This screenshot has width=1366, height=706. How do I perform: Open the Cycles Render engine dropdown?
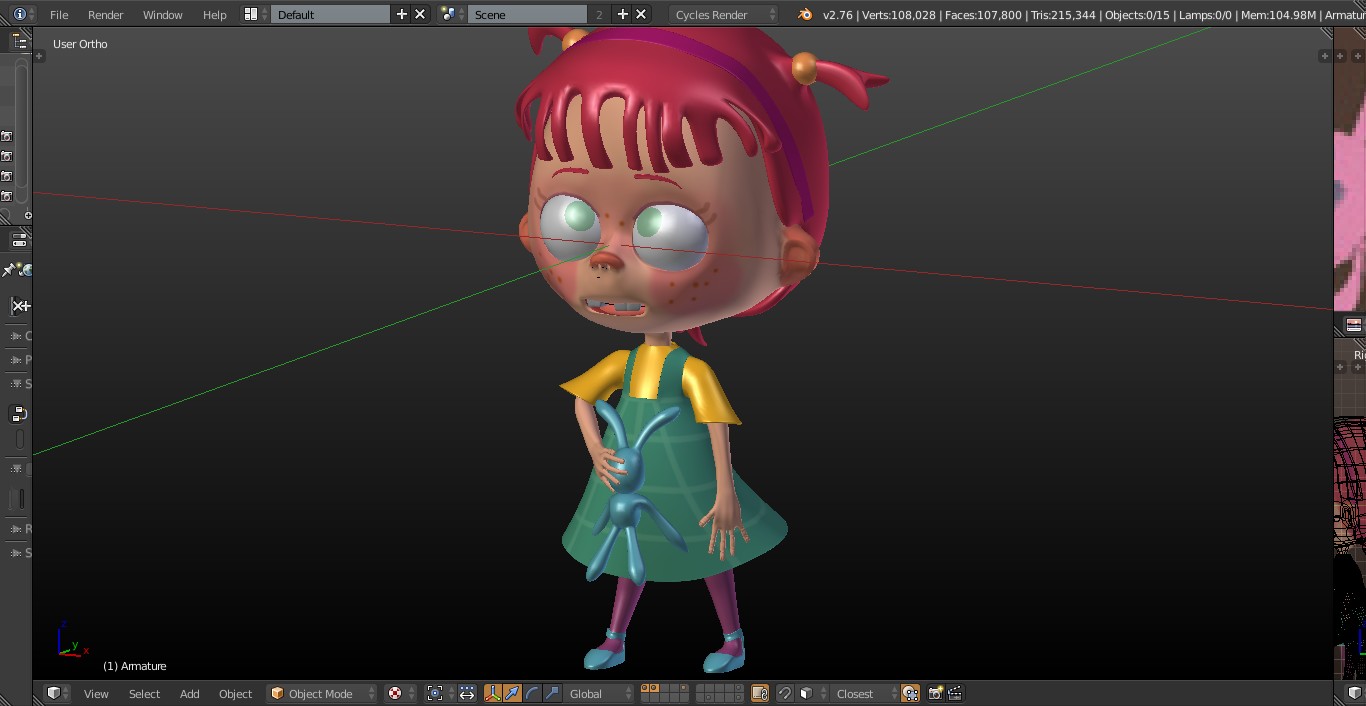pyautogui.click(x=724, y=14)
